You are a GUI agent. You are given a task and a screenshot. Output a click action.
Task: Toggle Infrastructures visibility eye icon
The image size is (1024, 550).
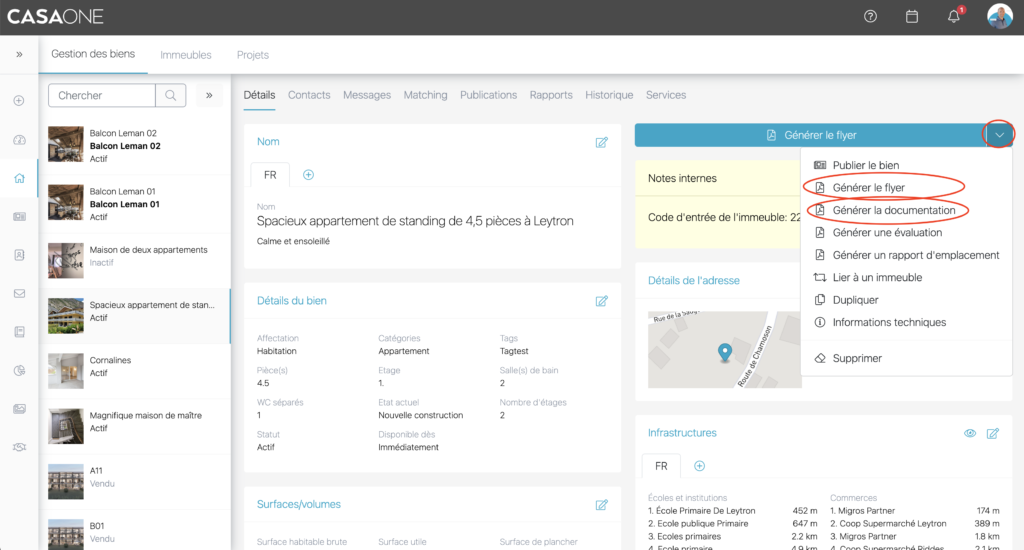(x=969, y=433)
